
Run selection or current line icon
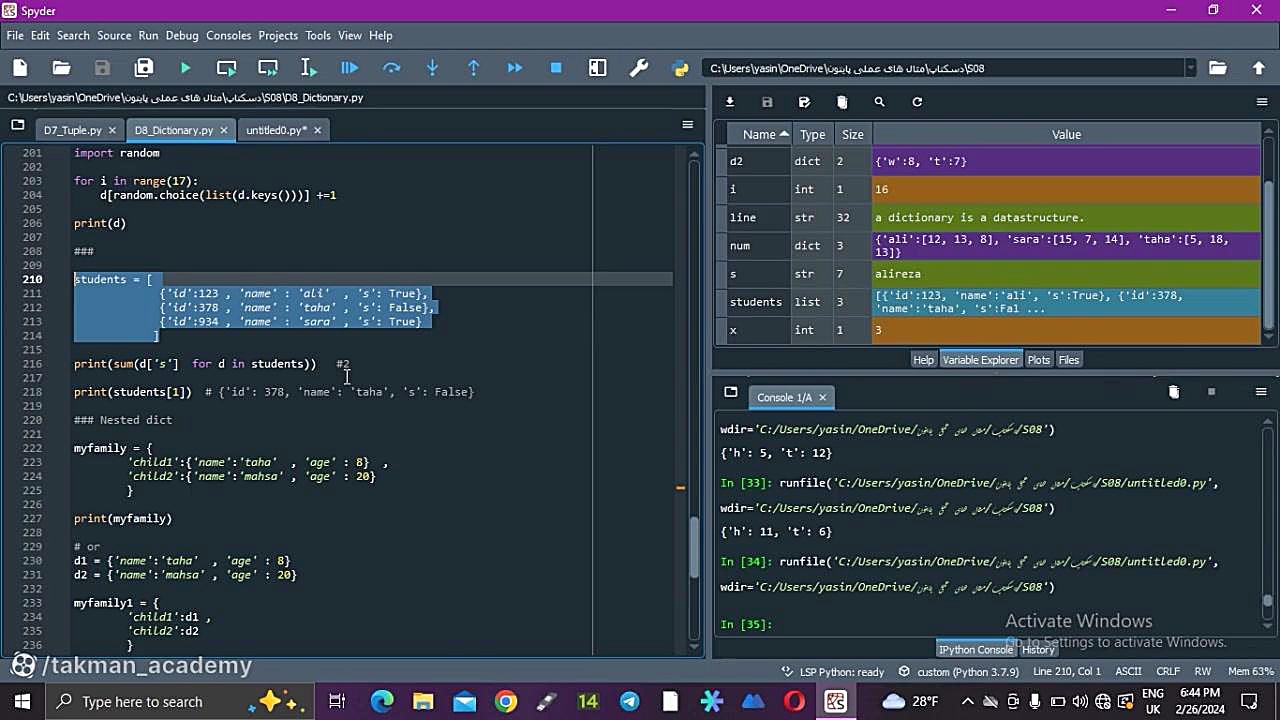tap(308, 68)
